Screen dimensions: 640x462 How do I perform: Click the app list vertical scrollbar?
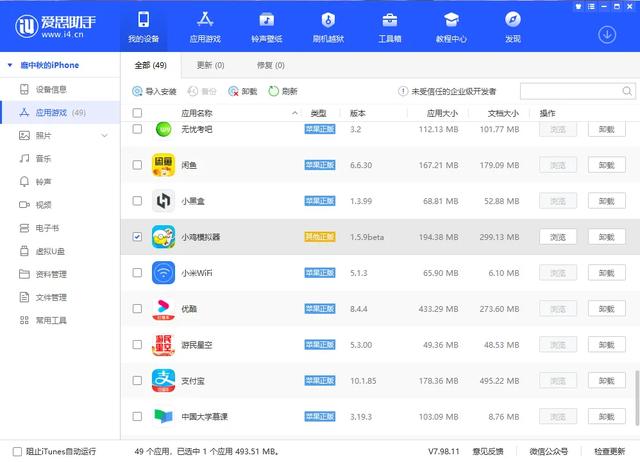point(637,397)
